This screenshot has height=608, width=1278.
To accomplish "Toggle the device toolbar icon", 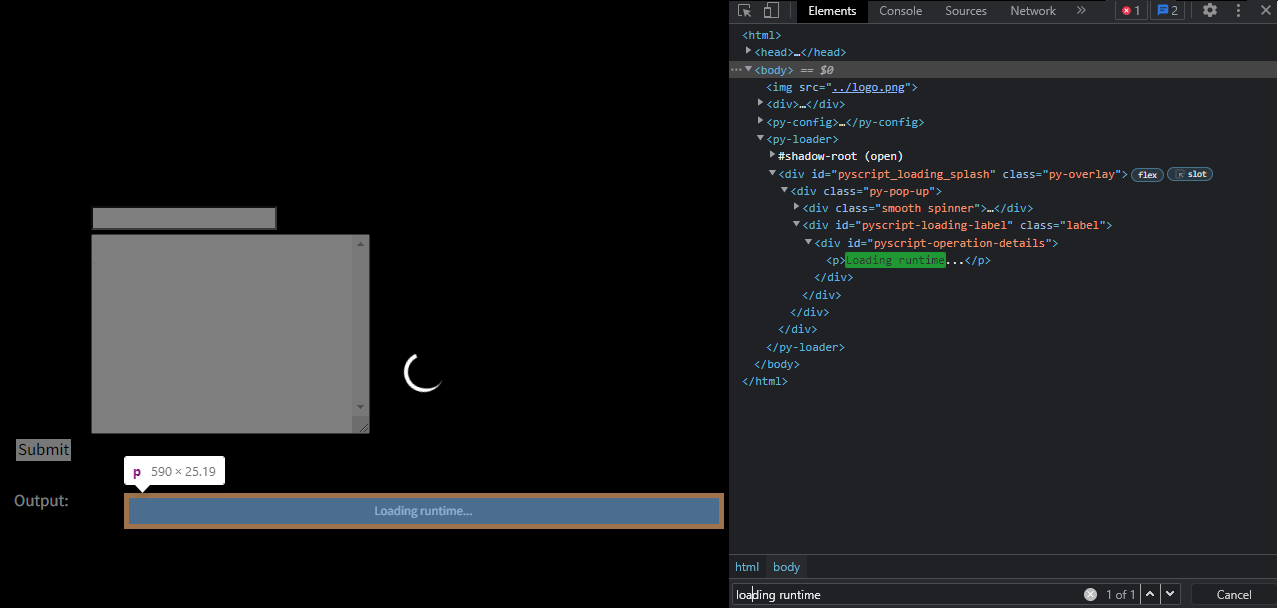I will point(771,11).
